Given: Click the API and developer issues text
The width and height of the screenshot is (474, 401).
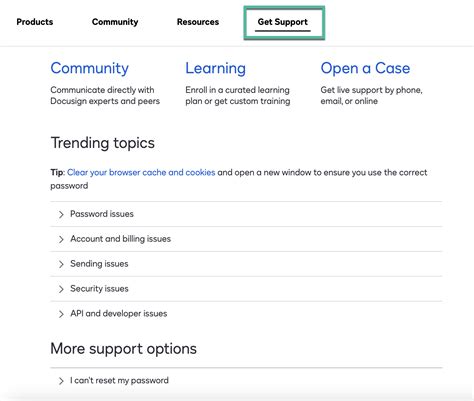Looking at the screenshot, I should point(118,313).
